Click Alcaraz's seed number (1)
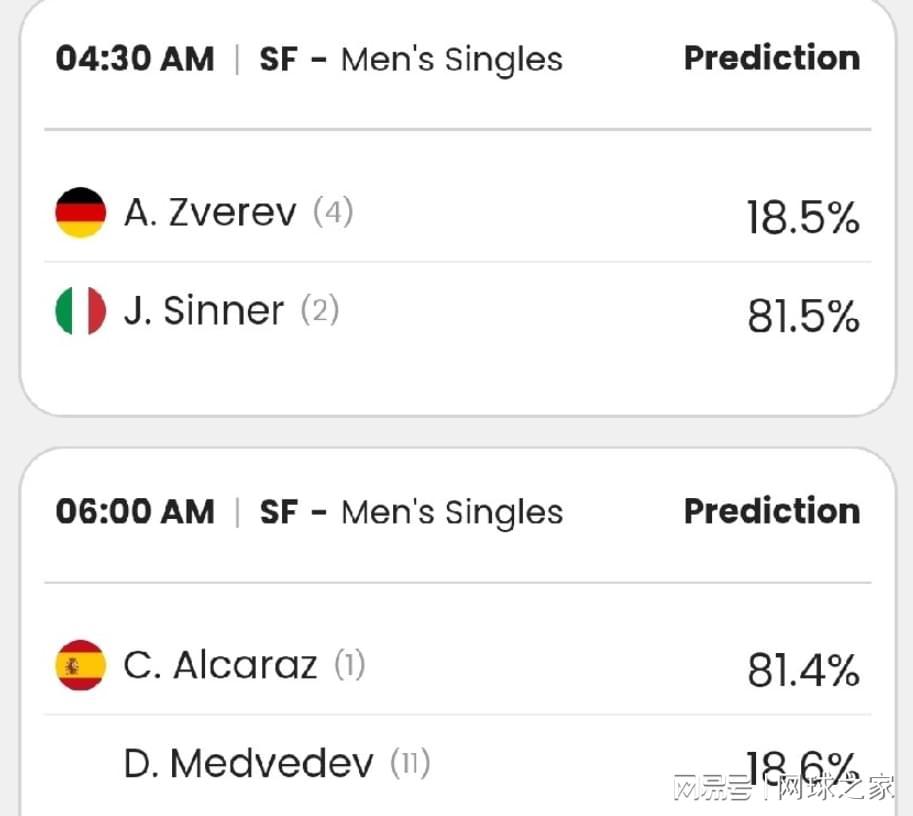The image size is (913, 816). (x=349, y=665)
